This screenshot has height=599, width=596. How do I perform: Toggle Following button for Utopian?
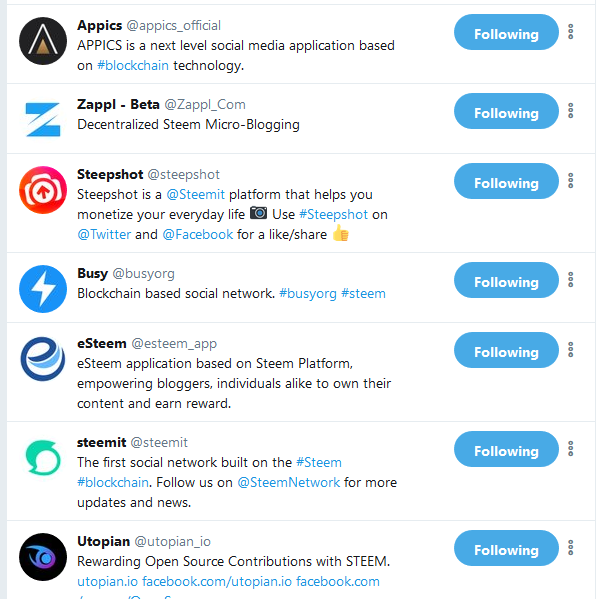pos(506,548)
